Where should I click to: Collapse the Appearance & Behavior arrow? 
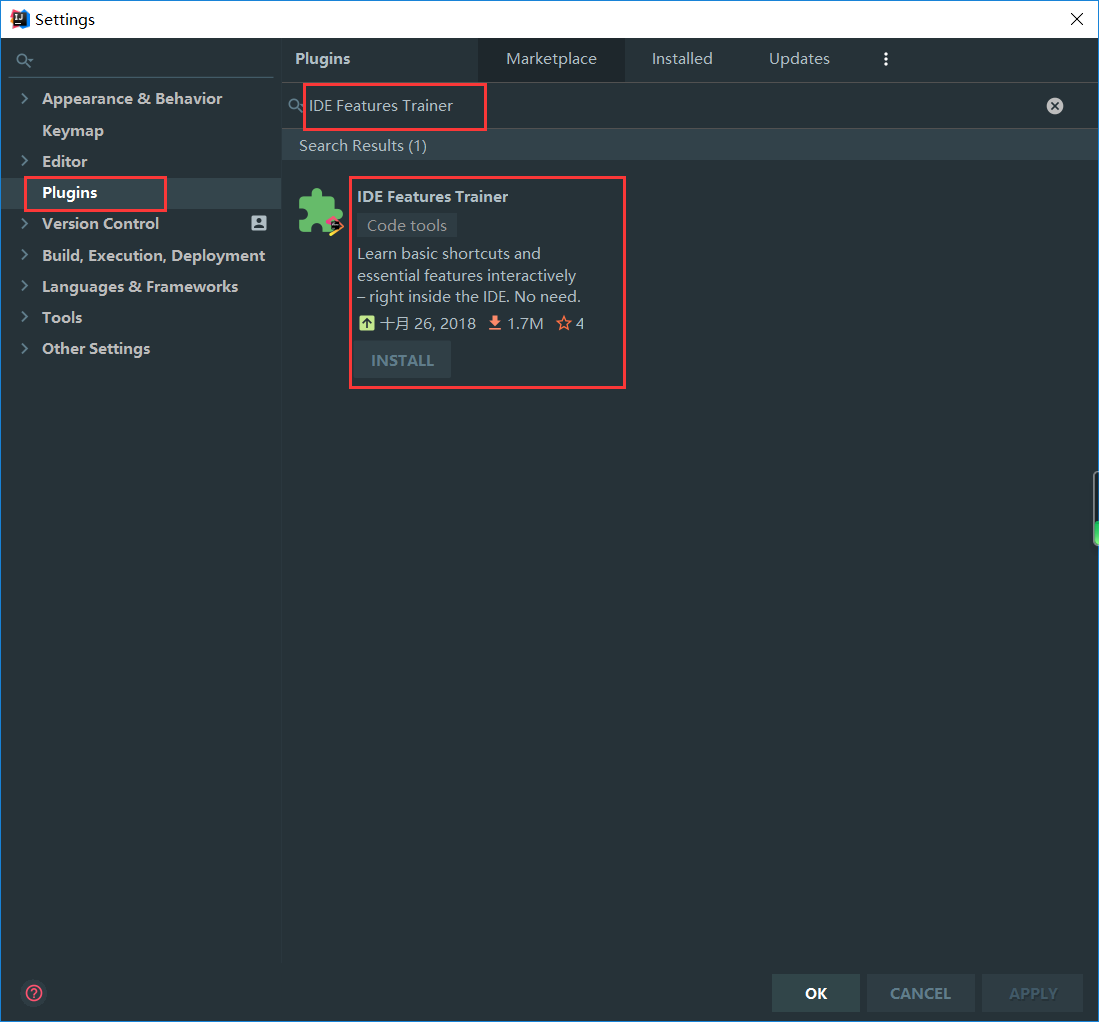coord(24,98)
